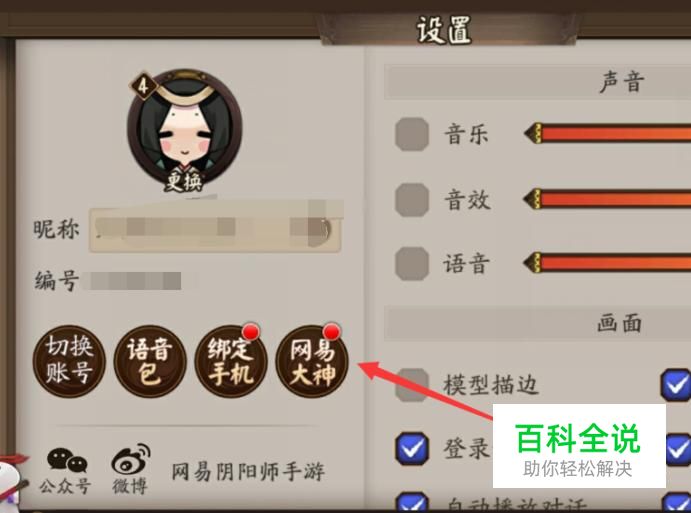Open the 语音包 round button
This screenshot has height=513, width=691.
pos(150,361)
